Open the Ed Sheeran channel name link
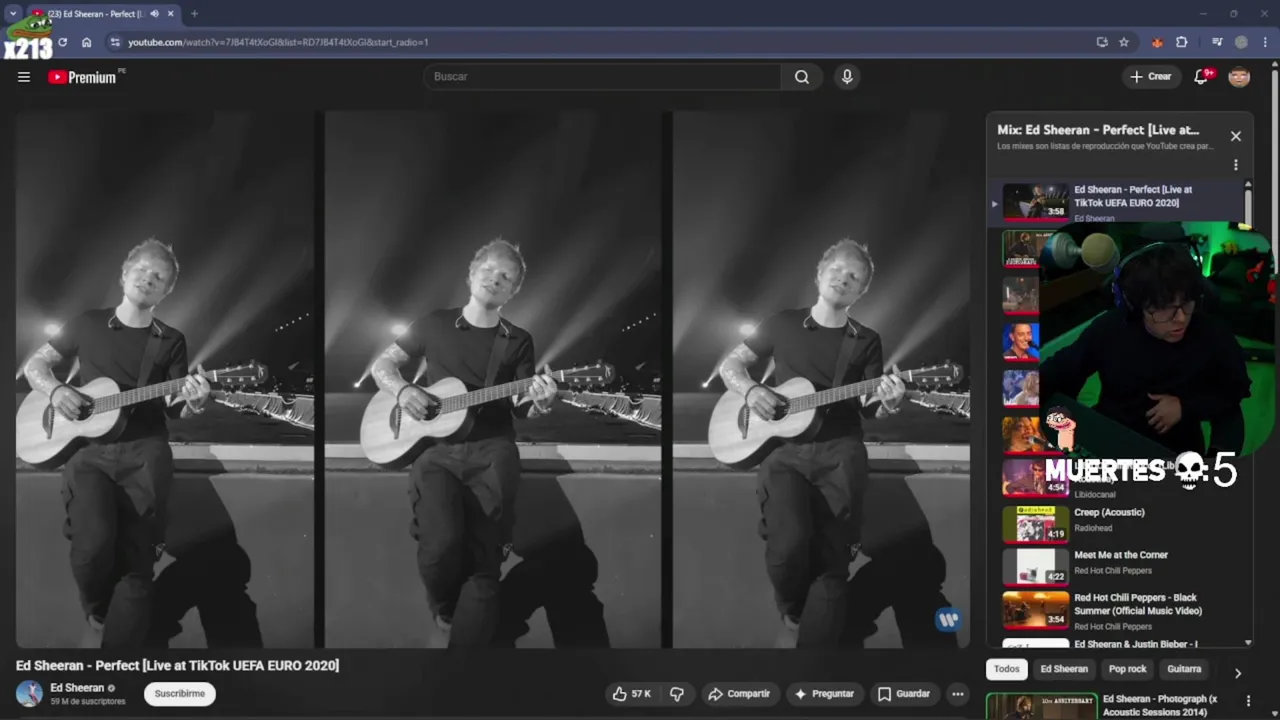1280x720 pixels. (x=77, y=688)
